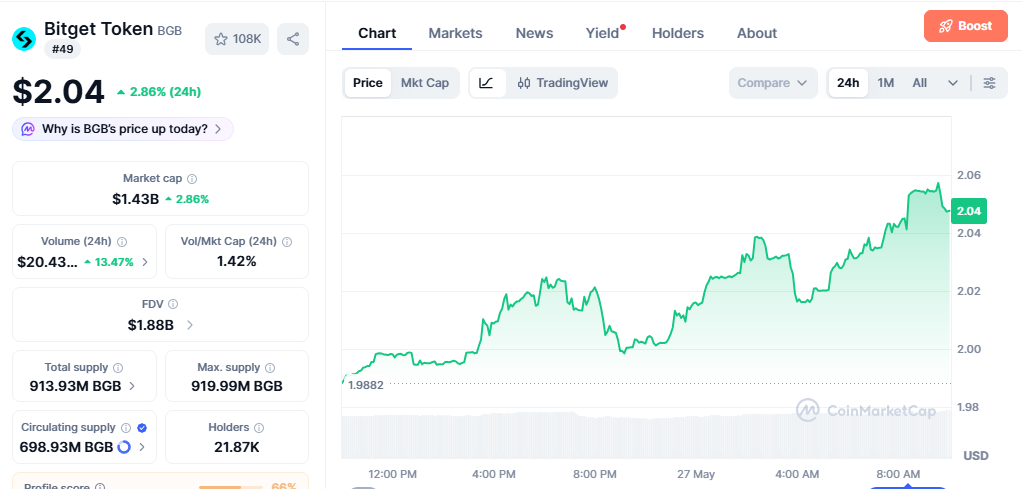1022x489 pixels.
Task: Click the #49 rank badge
Action: click(x=63, y=49)
